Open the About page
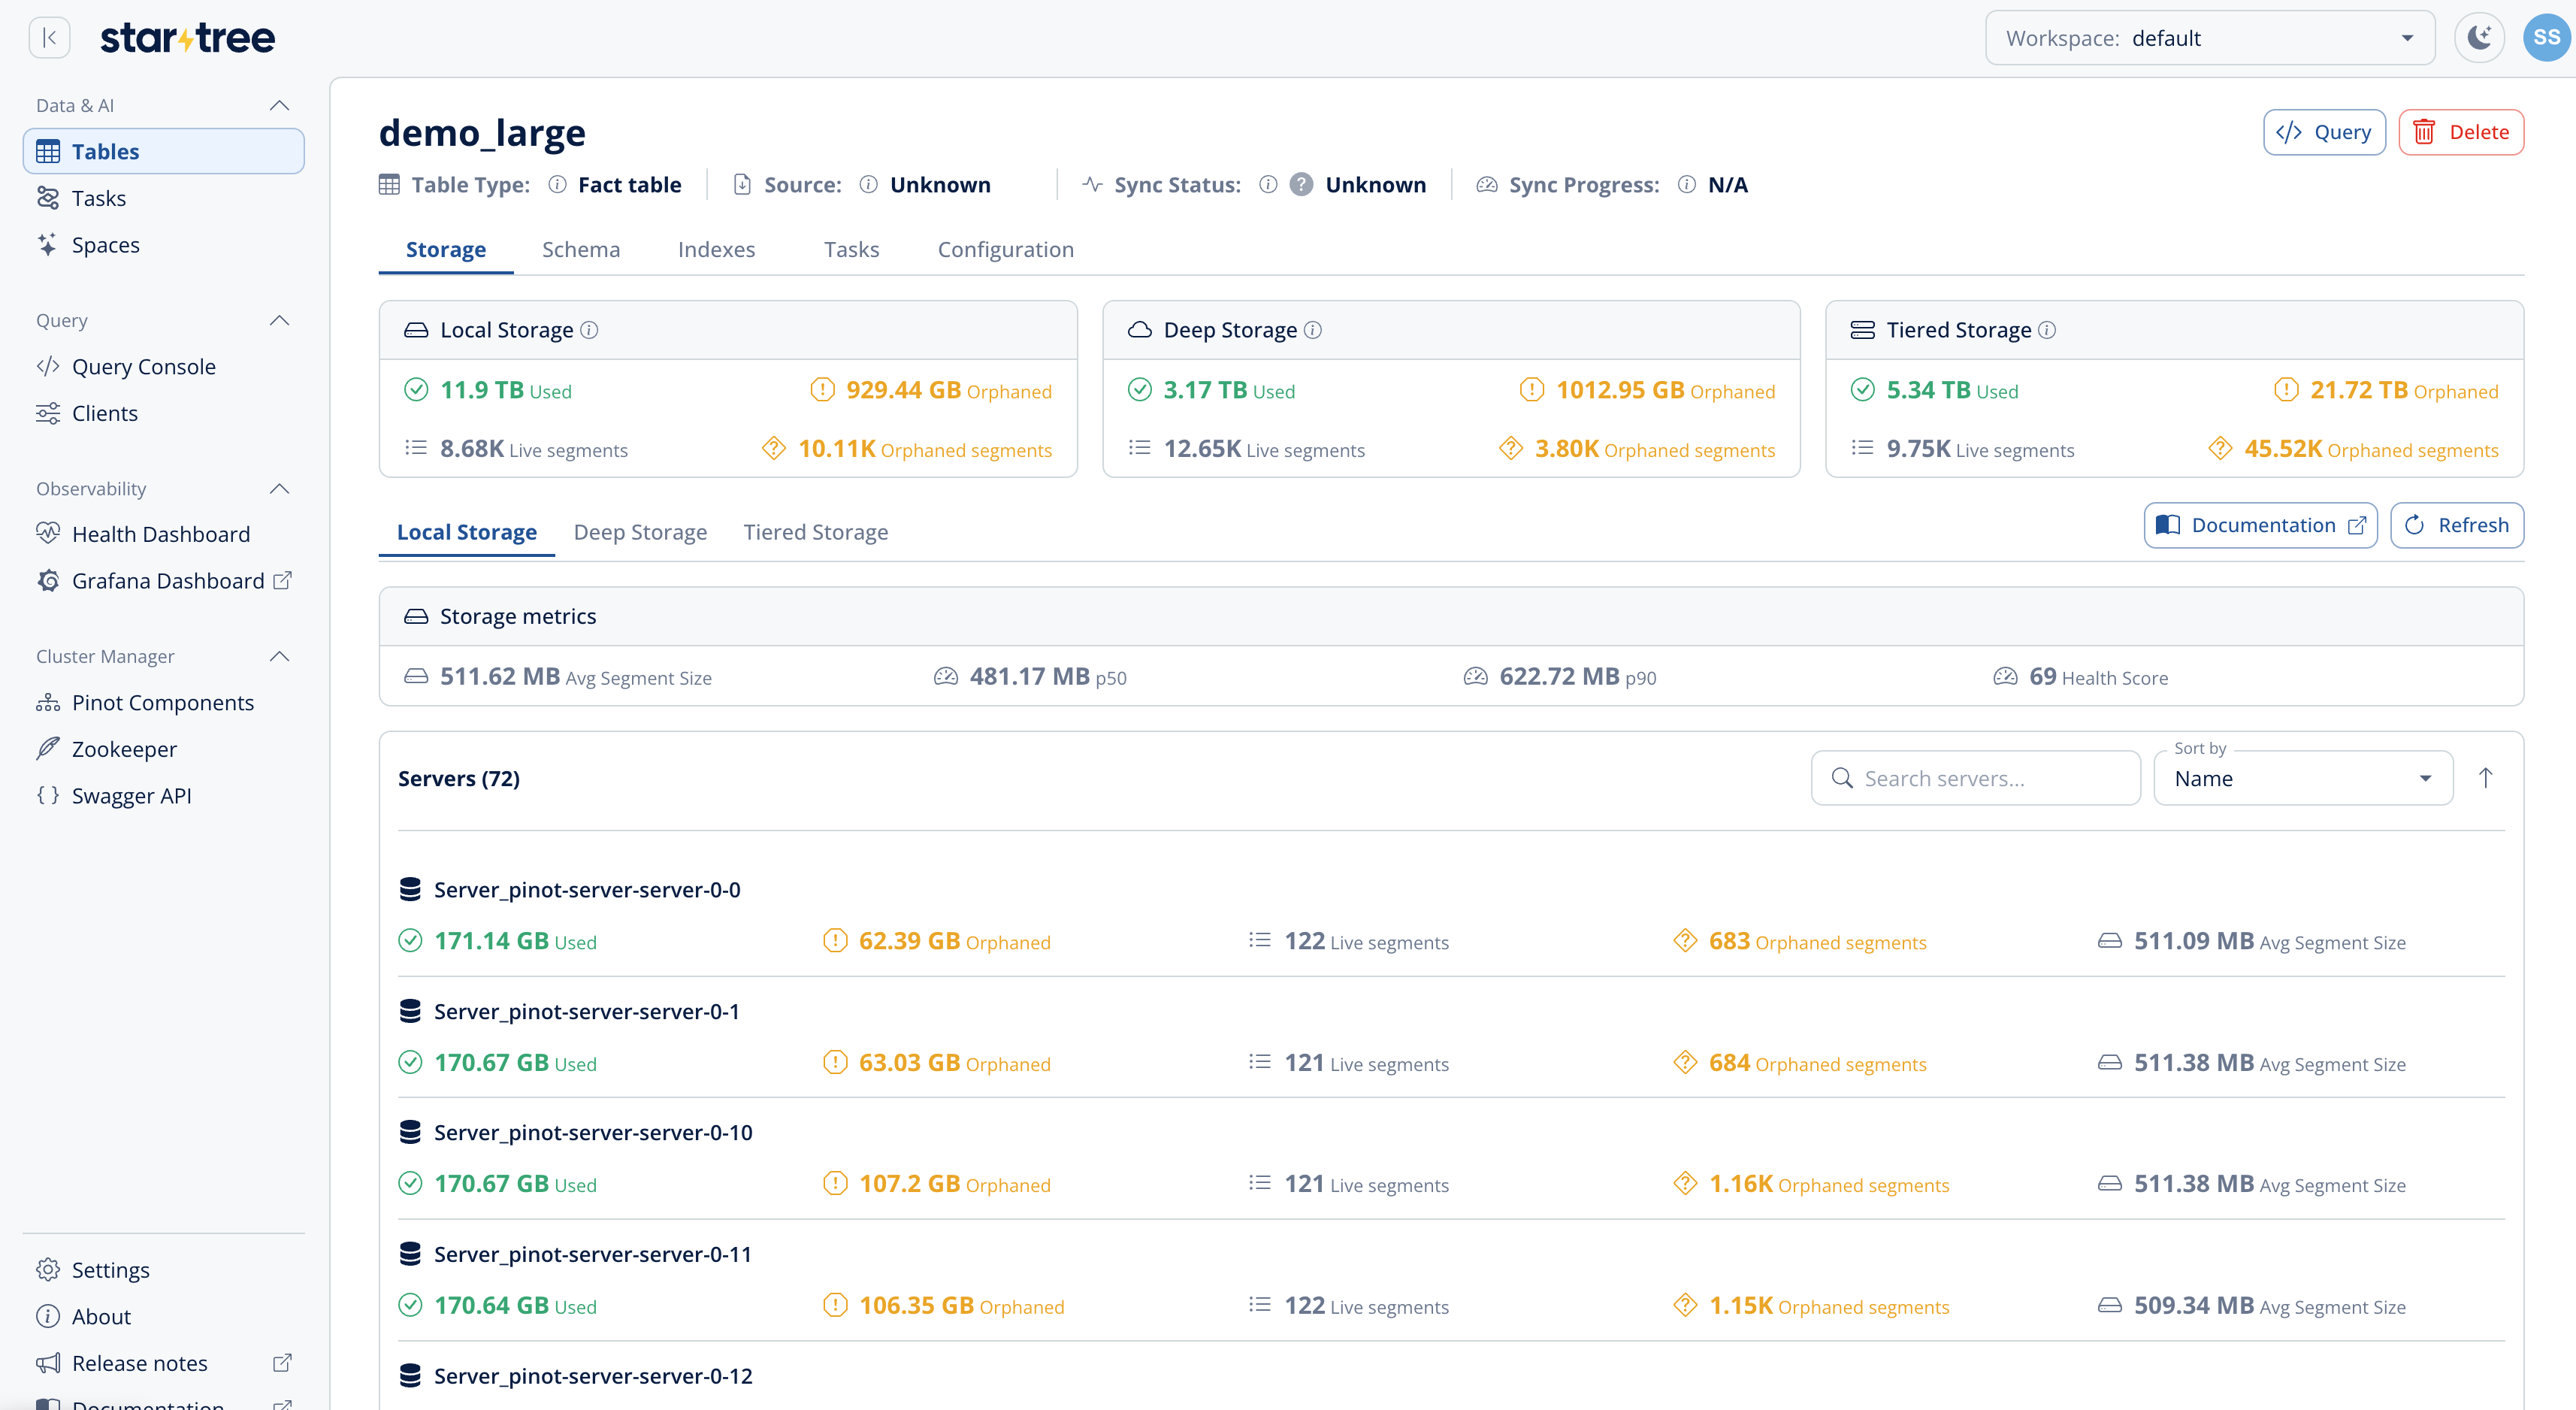 pyautogui.click(x=163, y=1317)
